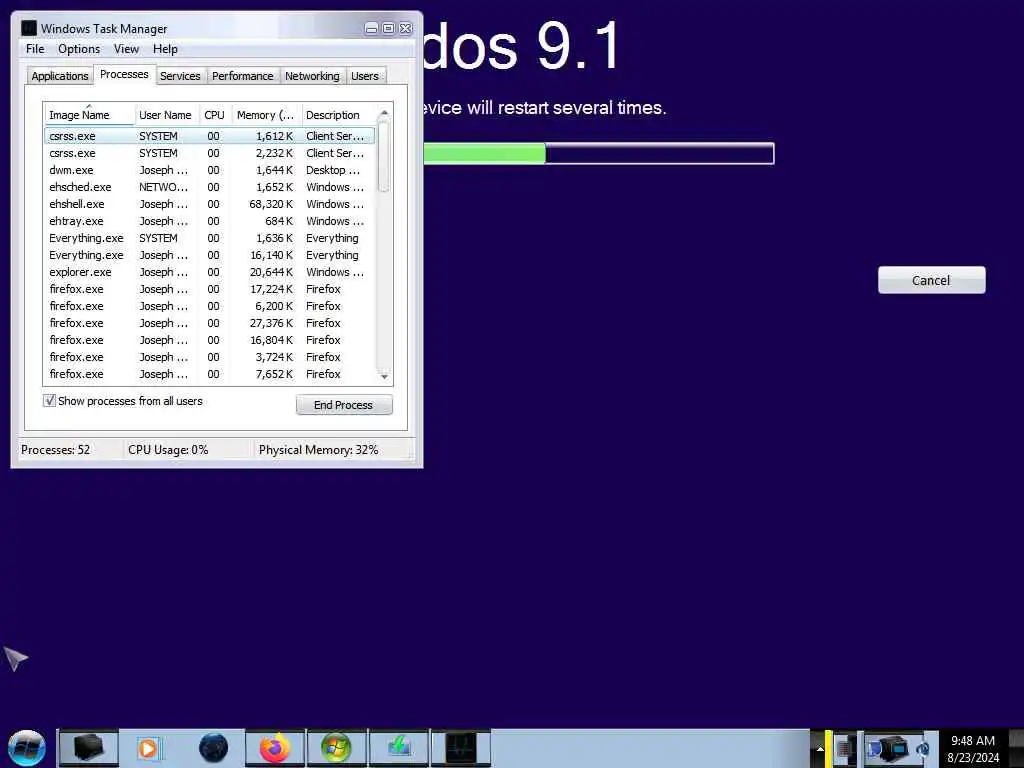Switch to the Applications tab
Viewport: 1024px width, 768px height.
tap(59, 76)
